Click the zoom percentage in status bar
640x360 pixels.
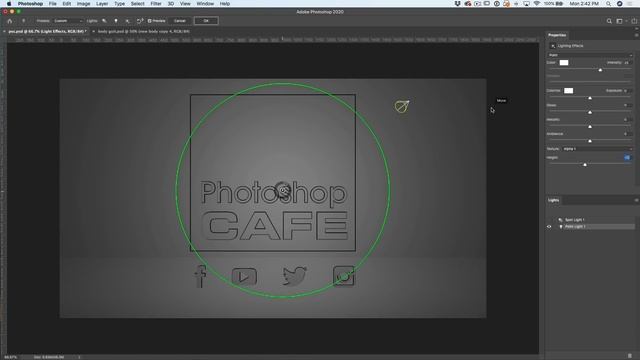tap(11, 357)
